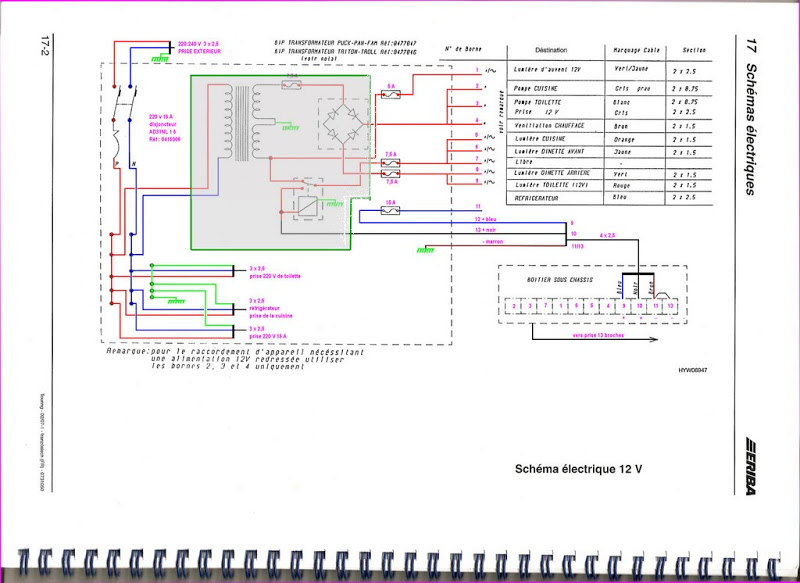Click section "2 x 0.75" in the Pompe CUISINE row
This screenshot has height=583, width=800.
click(x=685, y=89)
